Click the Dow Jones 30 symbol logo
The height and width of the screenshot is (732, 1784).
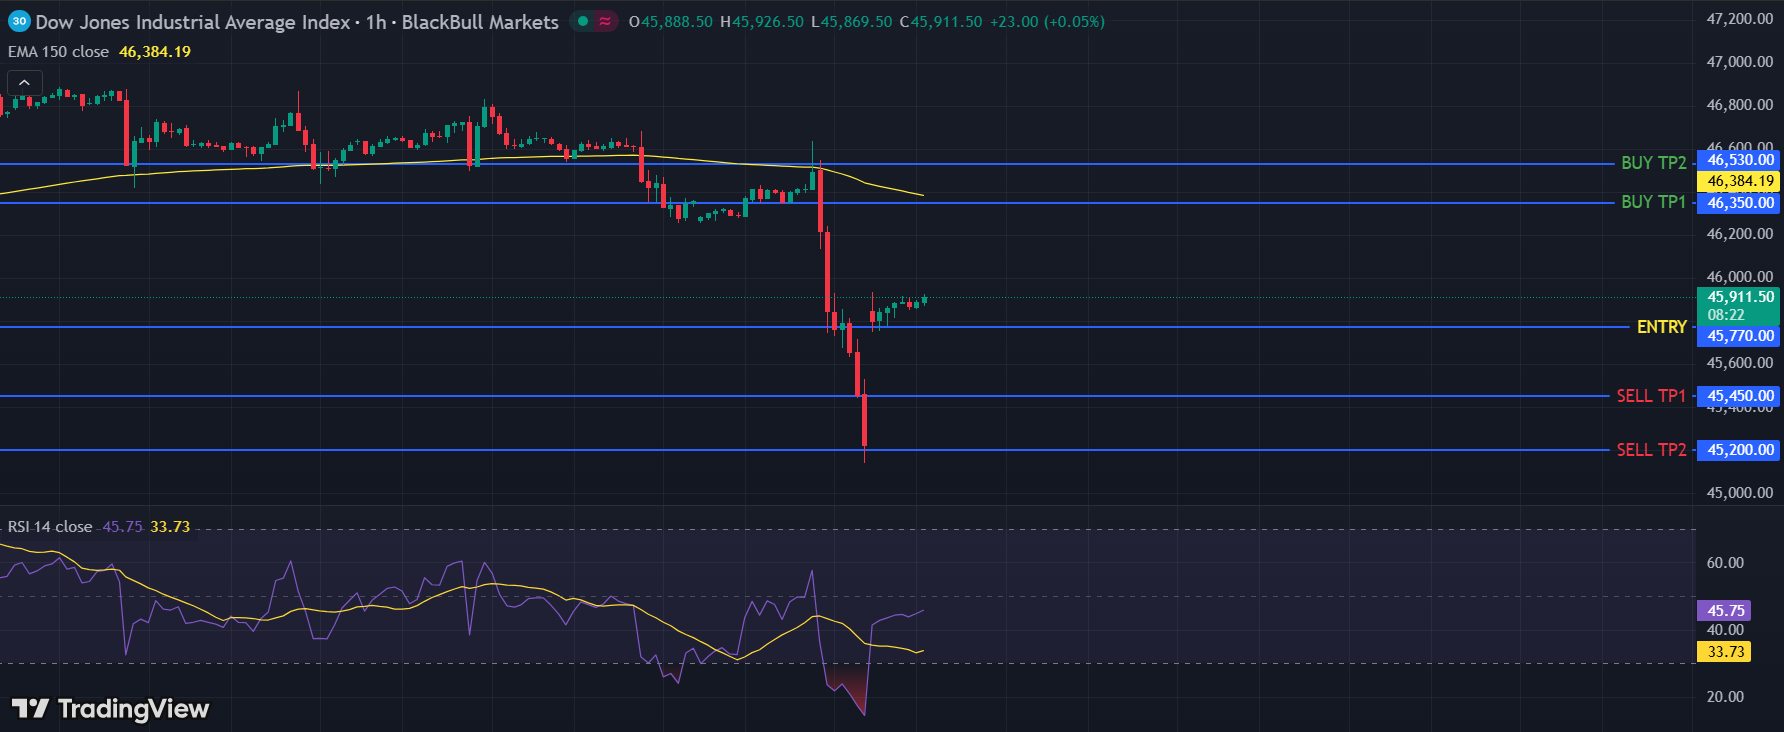point(19,21)
